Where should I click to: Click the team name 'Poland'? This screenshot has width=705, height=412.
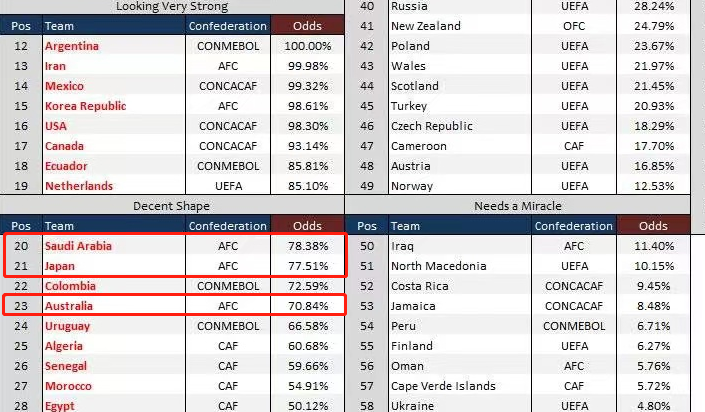[411, 46]
